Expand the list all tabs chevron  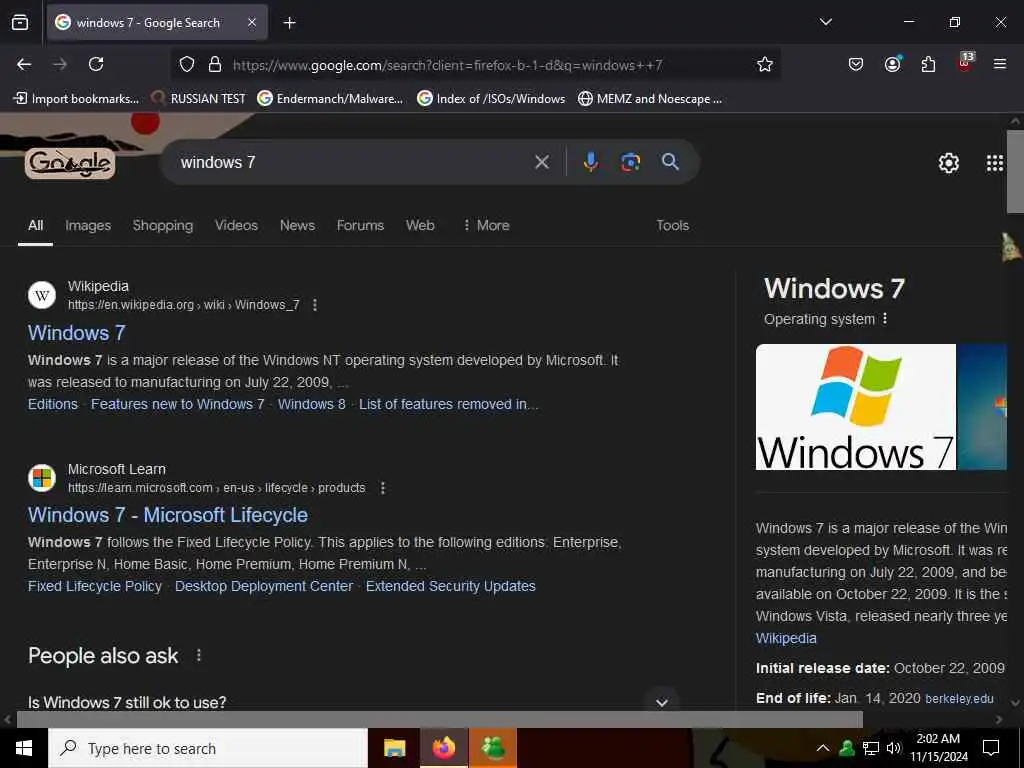coord(825,22)
